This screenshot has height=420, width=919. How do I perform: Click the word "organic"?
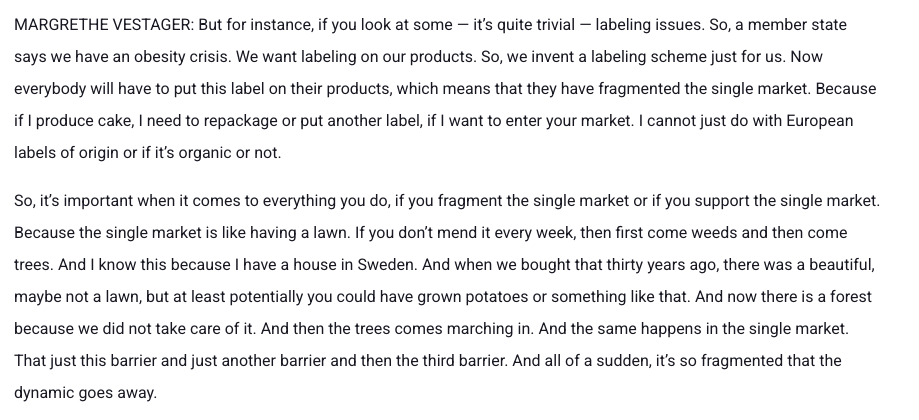(x=224, y=153)
